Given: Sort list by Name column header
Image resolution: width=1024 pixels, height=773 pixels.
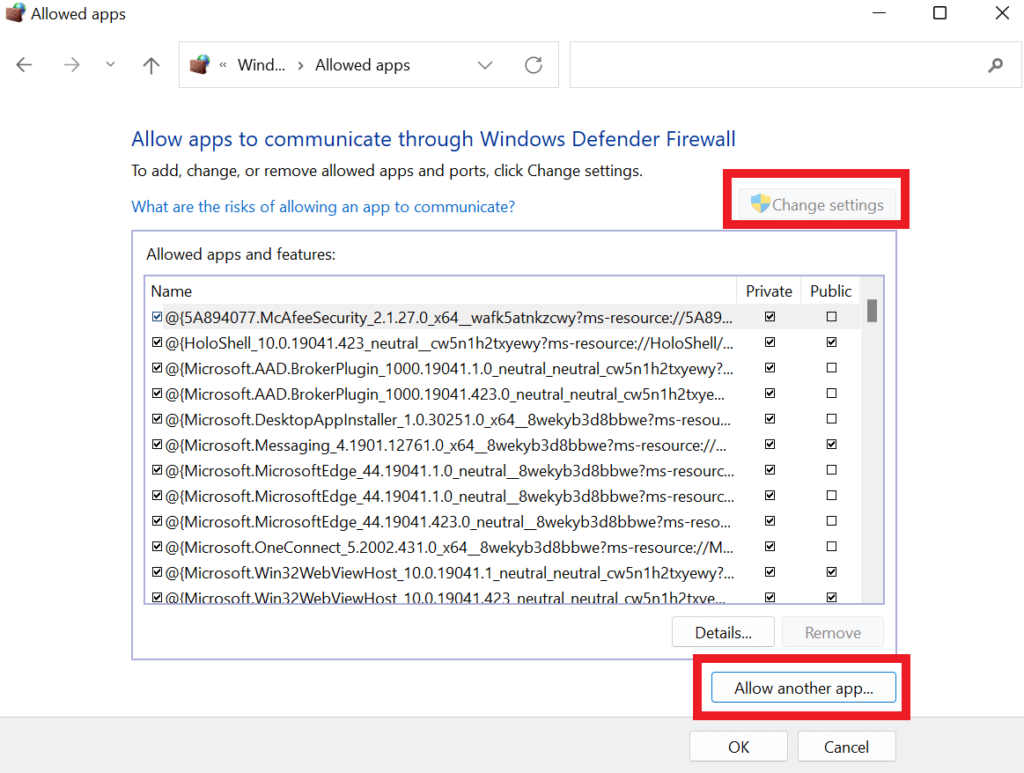Looking at the screenshot, I should pyautogui.click(x=441, y=291).
